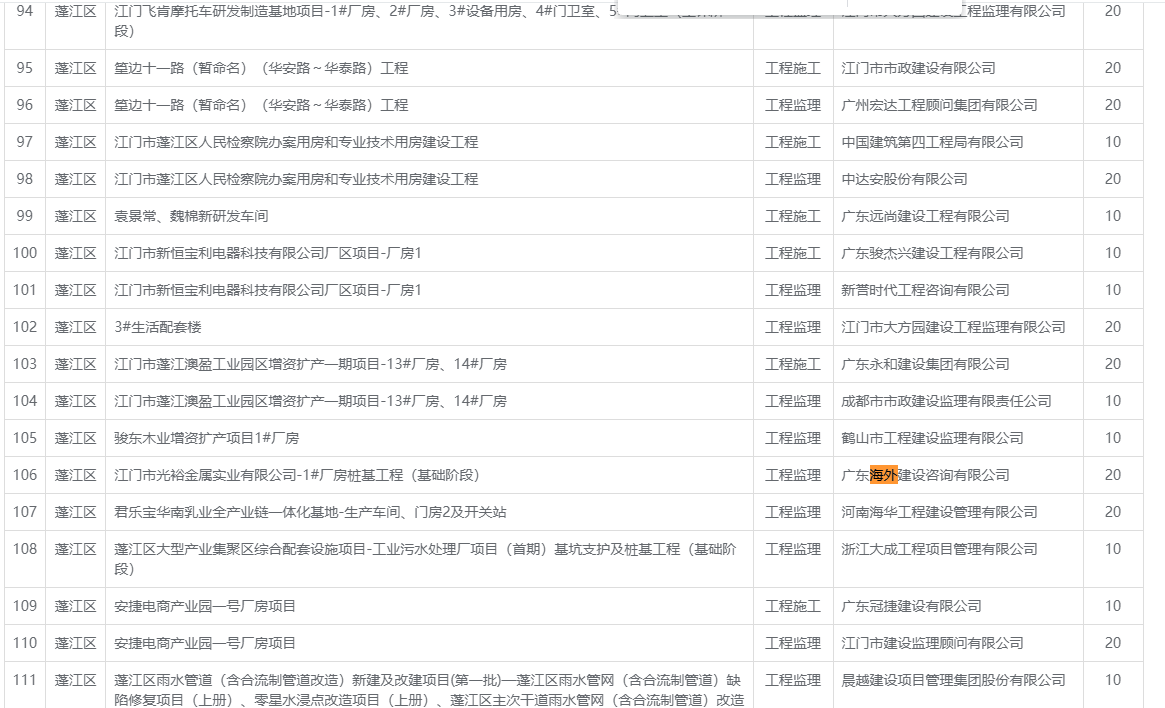The width and height of the screenshot is (1165, 708).
Task: Click "工程监理" type in row 102
Action: click(x=792, y=327)
